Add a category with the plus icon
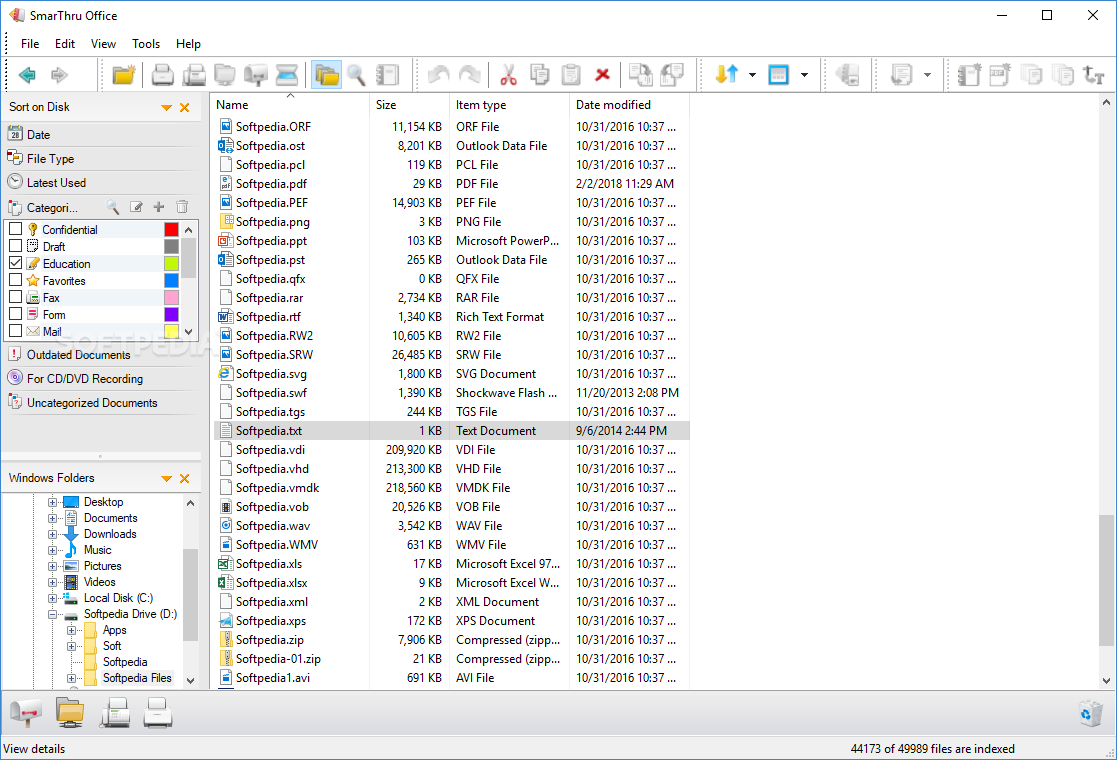Screen dimensions: 1117x760 coord(159,207)
